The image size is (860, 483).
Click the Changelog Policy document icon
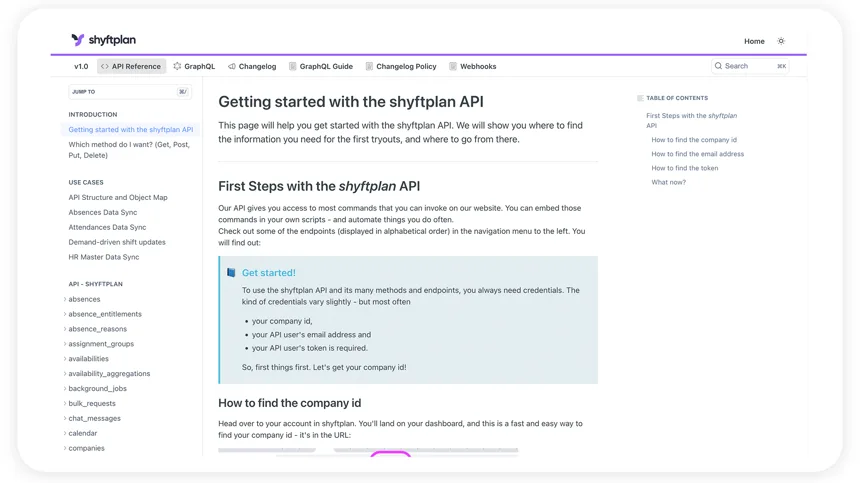pyautogui.click(x=369, y=66)
